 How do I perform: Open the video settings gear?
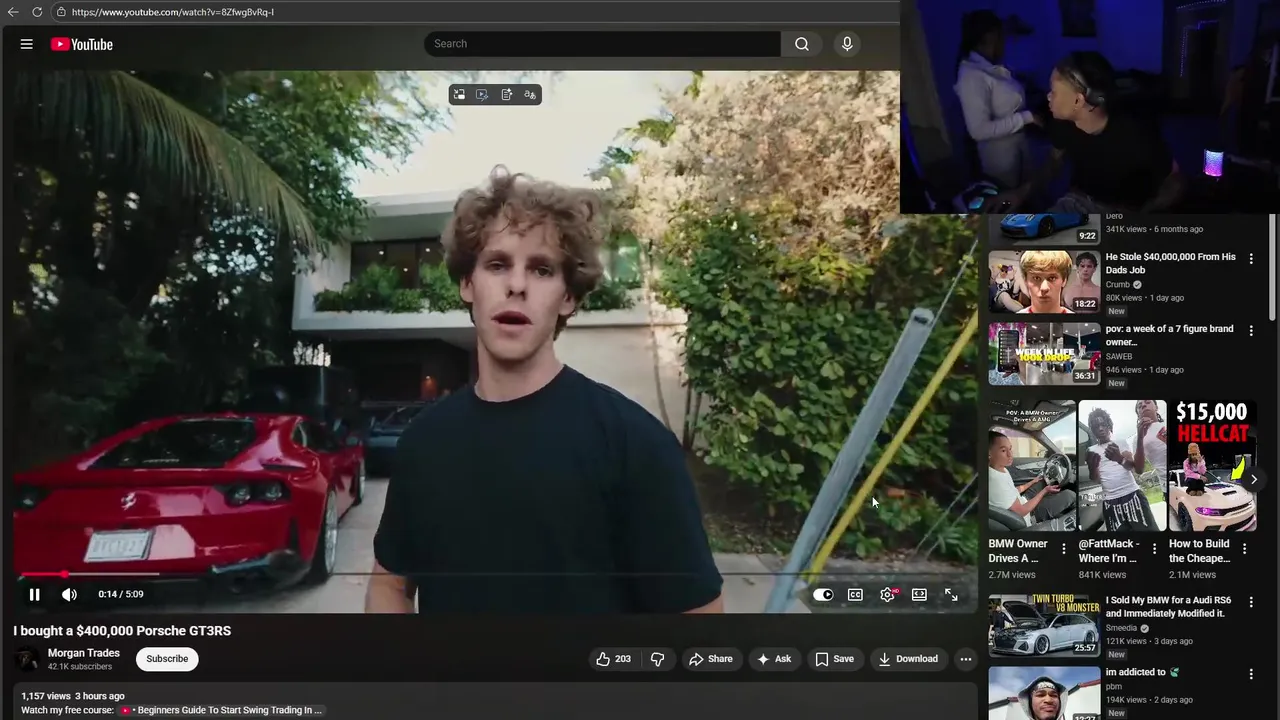[x=887, y=594]
